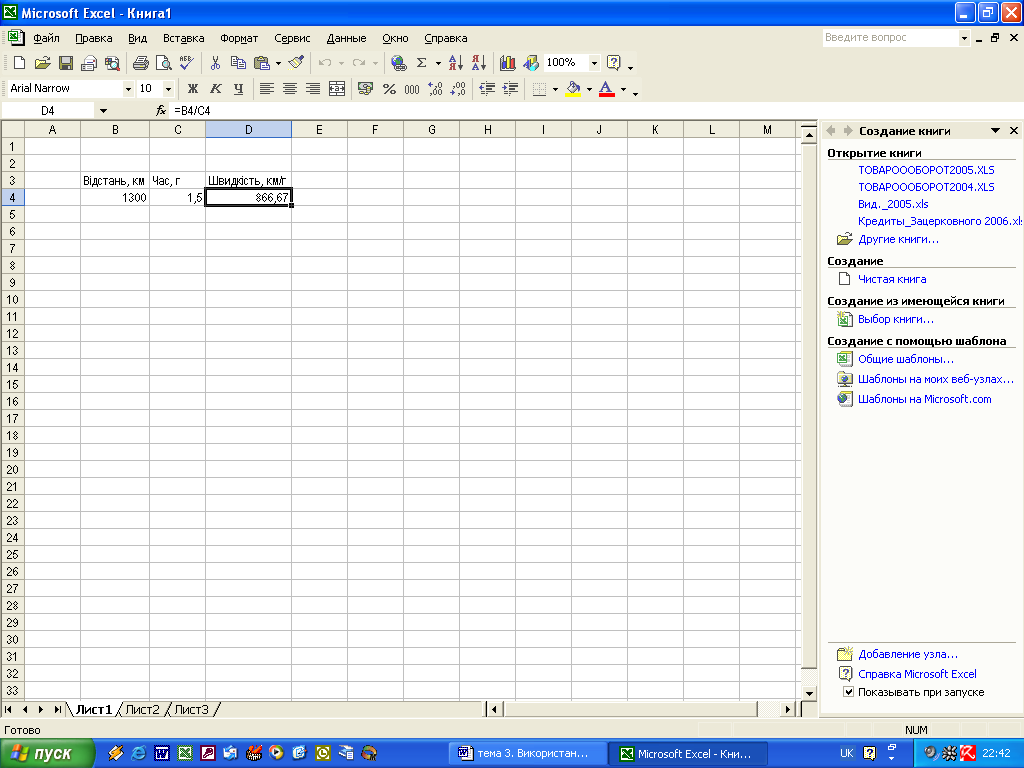Sort descending with the Я-A icon

(x=479, y=63)
